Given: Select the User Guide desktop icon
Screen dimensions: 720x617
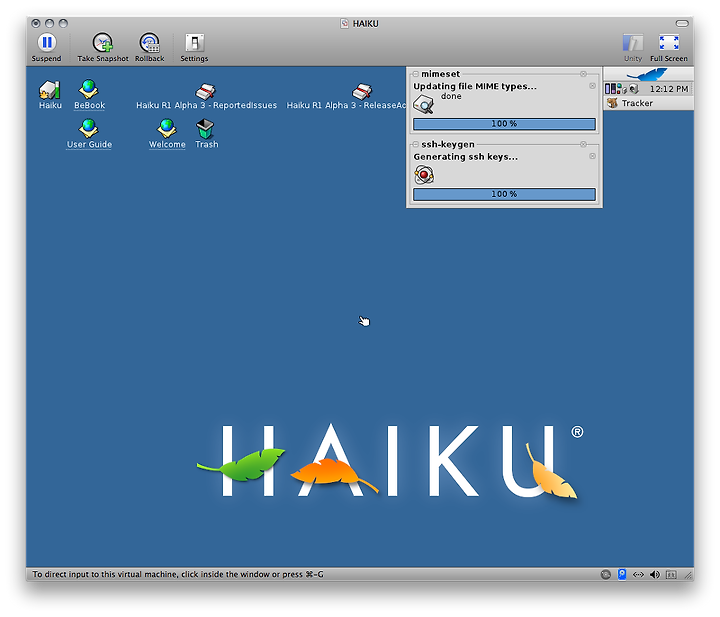Looking at the screenshot, I should (x=88, y=129).
